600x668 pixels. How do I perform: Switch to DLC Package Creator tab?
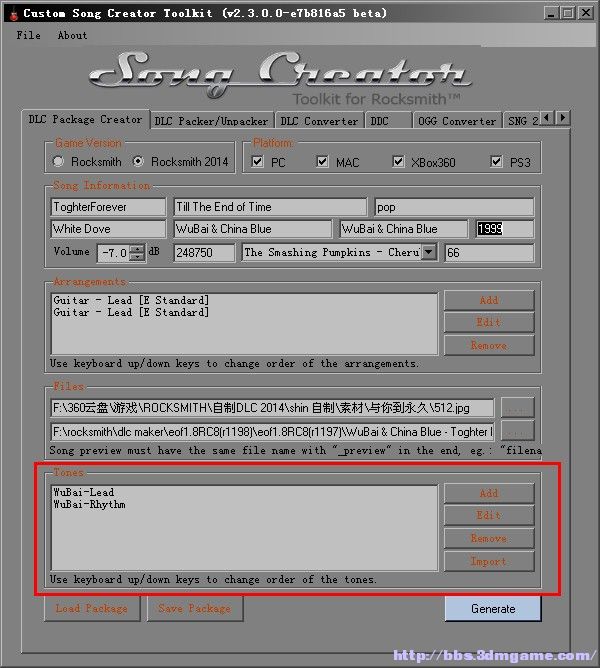[x=85, y=120]
